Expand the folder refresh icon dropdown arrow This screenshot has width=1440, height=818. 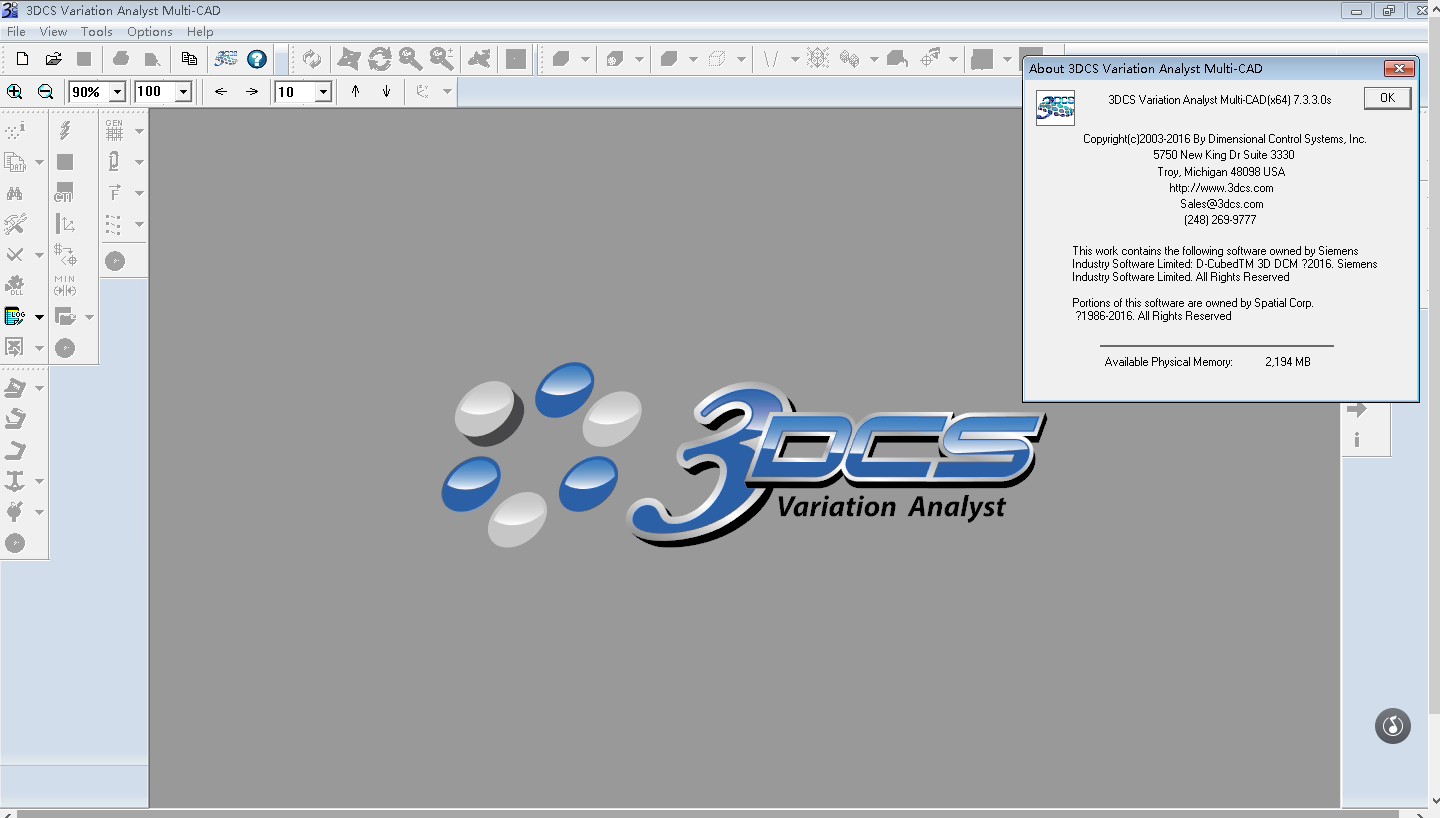point(89,317)
